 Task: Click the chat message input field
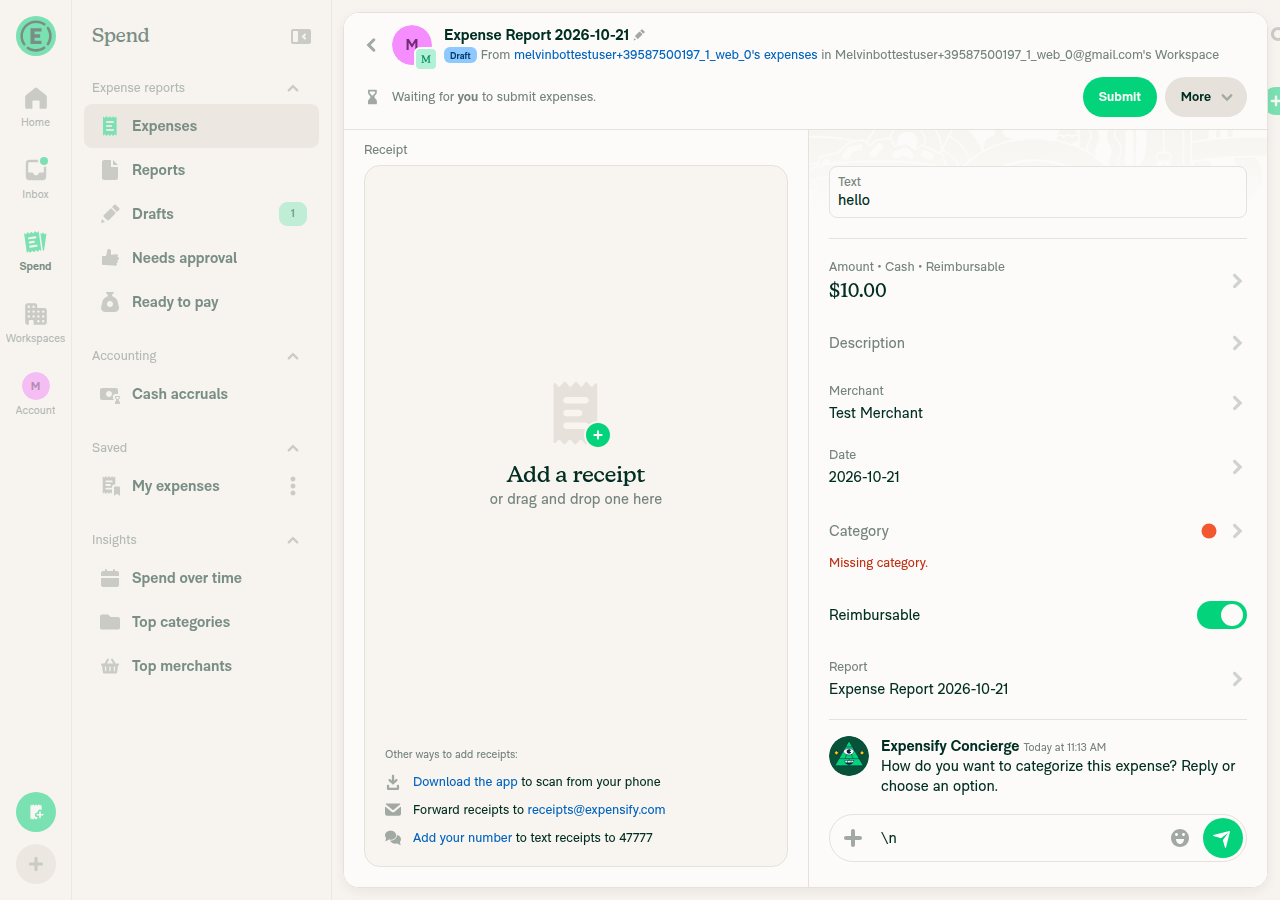[1020, 838]
